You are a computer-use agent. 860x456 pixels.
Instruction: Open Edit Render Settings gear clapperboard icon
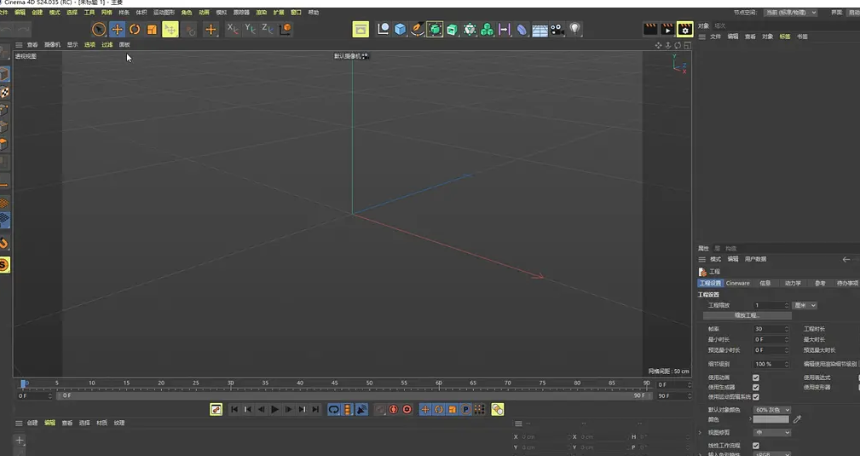pyautogui.click(x=684, y=30)
